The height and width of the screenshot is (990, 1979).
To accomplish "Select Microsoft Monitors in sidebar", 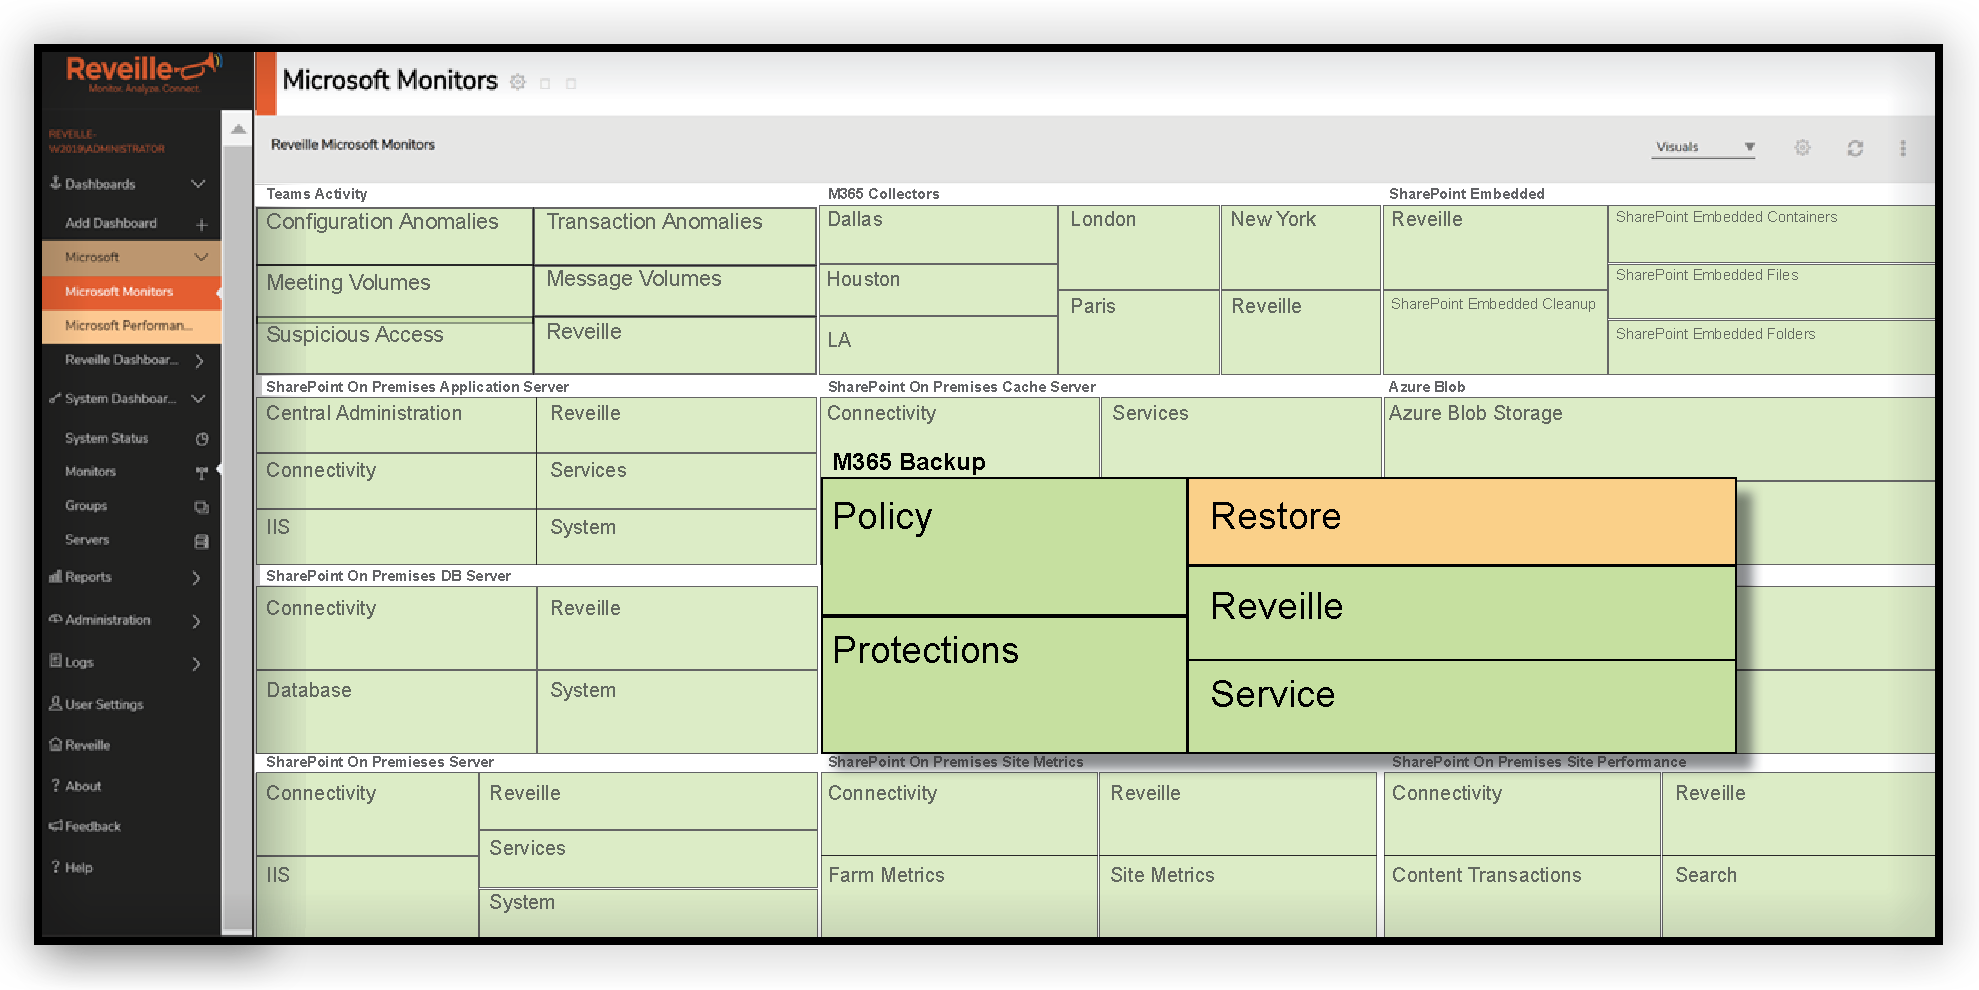I will [x=131, y=292].
